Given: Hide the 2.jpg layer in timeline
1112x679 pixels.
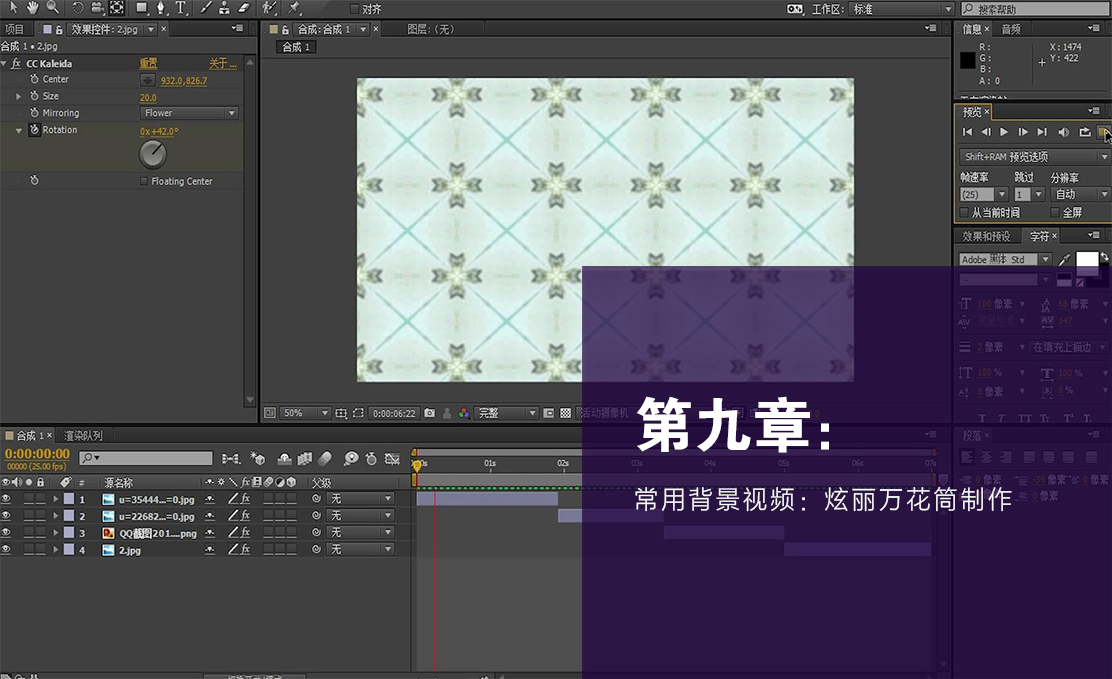Looking at the screenshot, I should (6, 550).
